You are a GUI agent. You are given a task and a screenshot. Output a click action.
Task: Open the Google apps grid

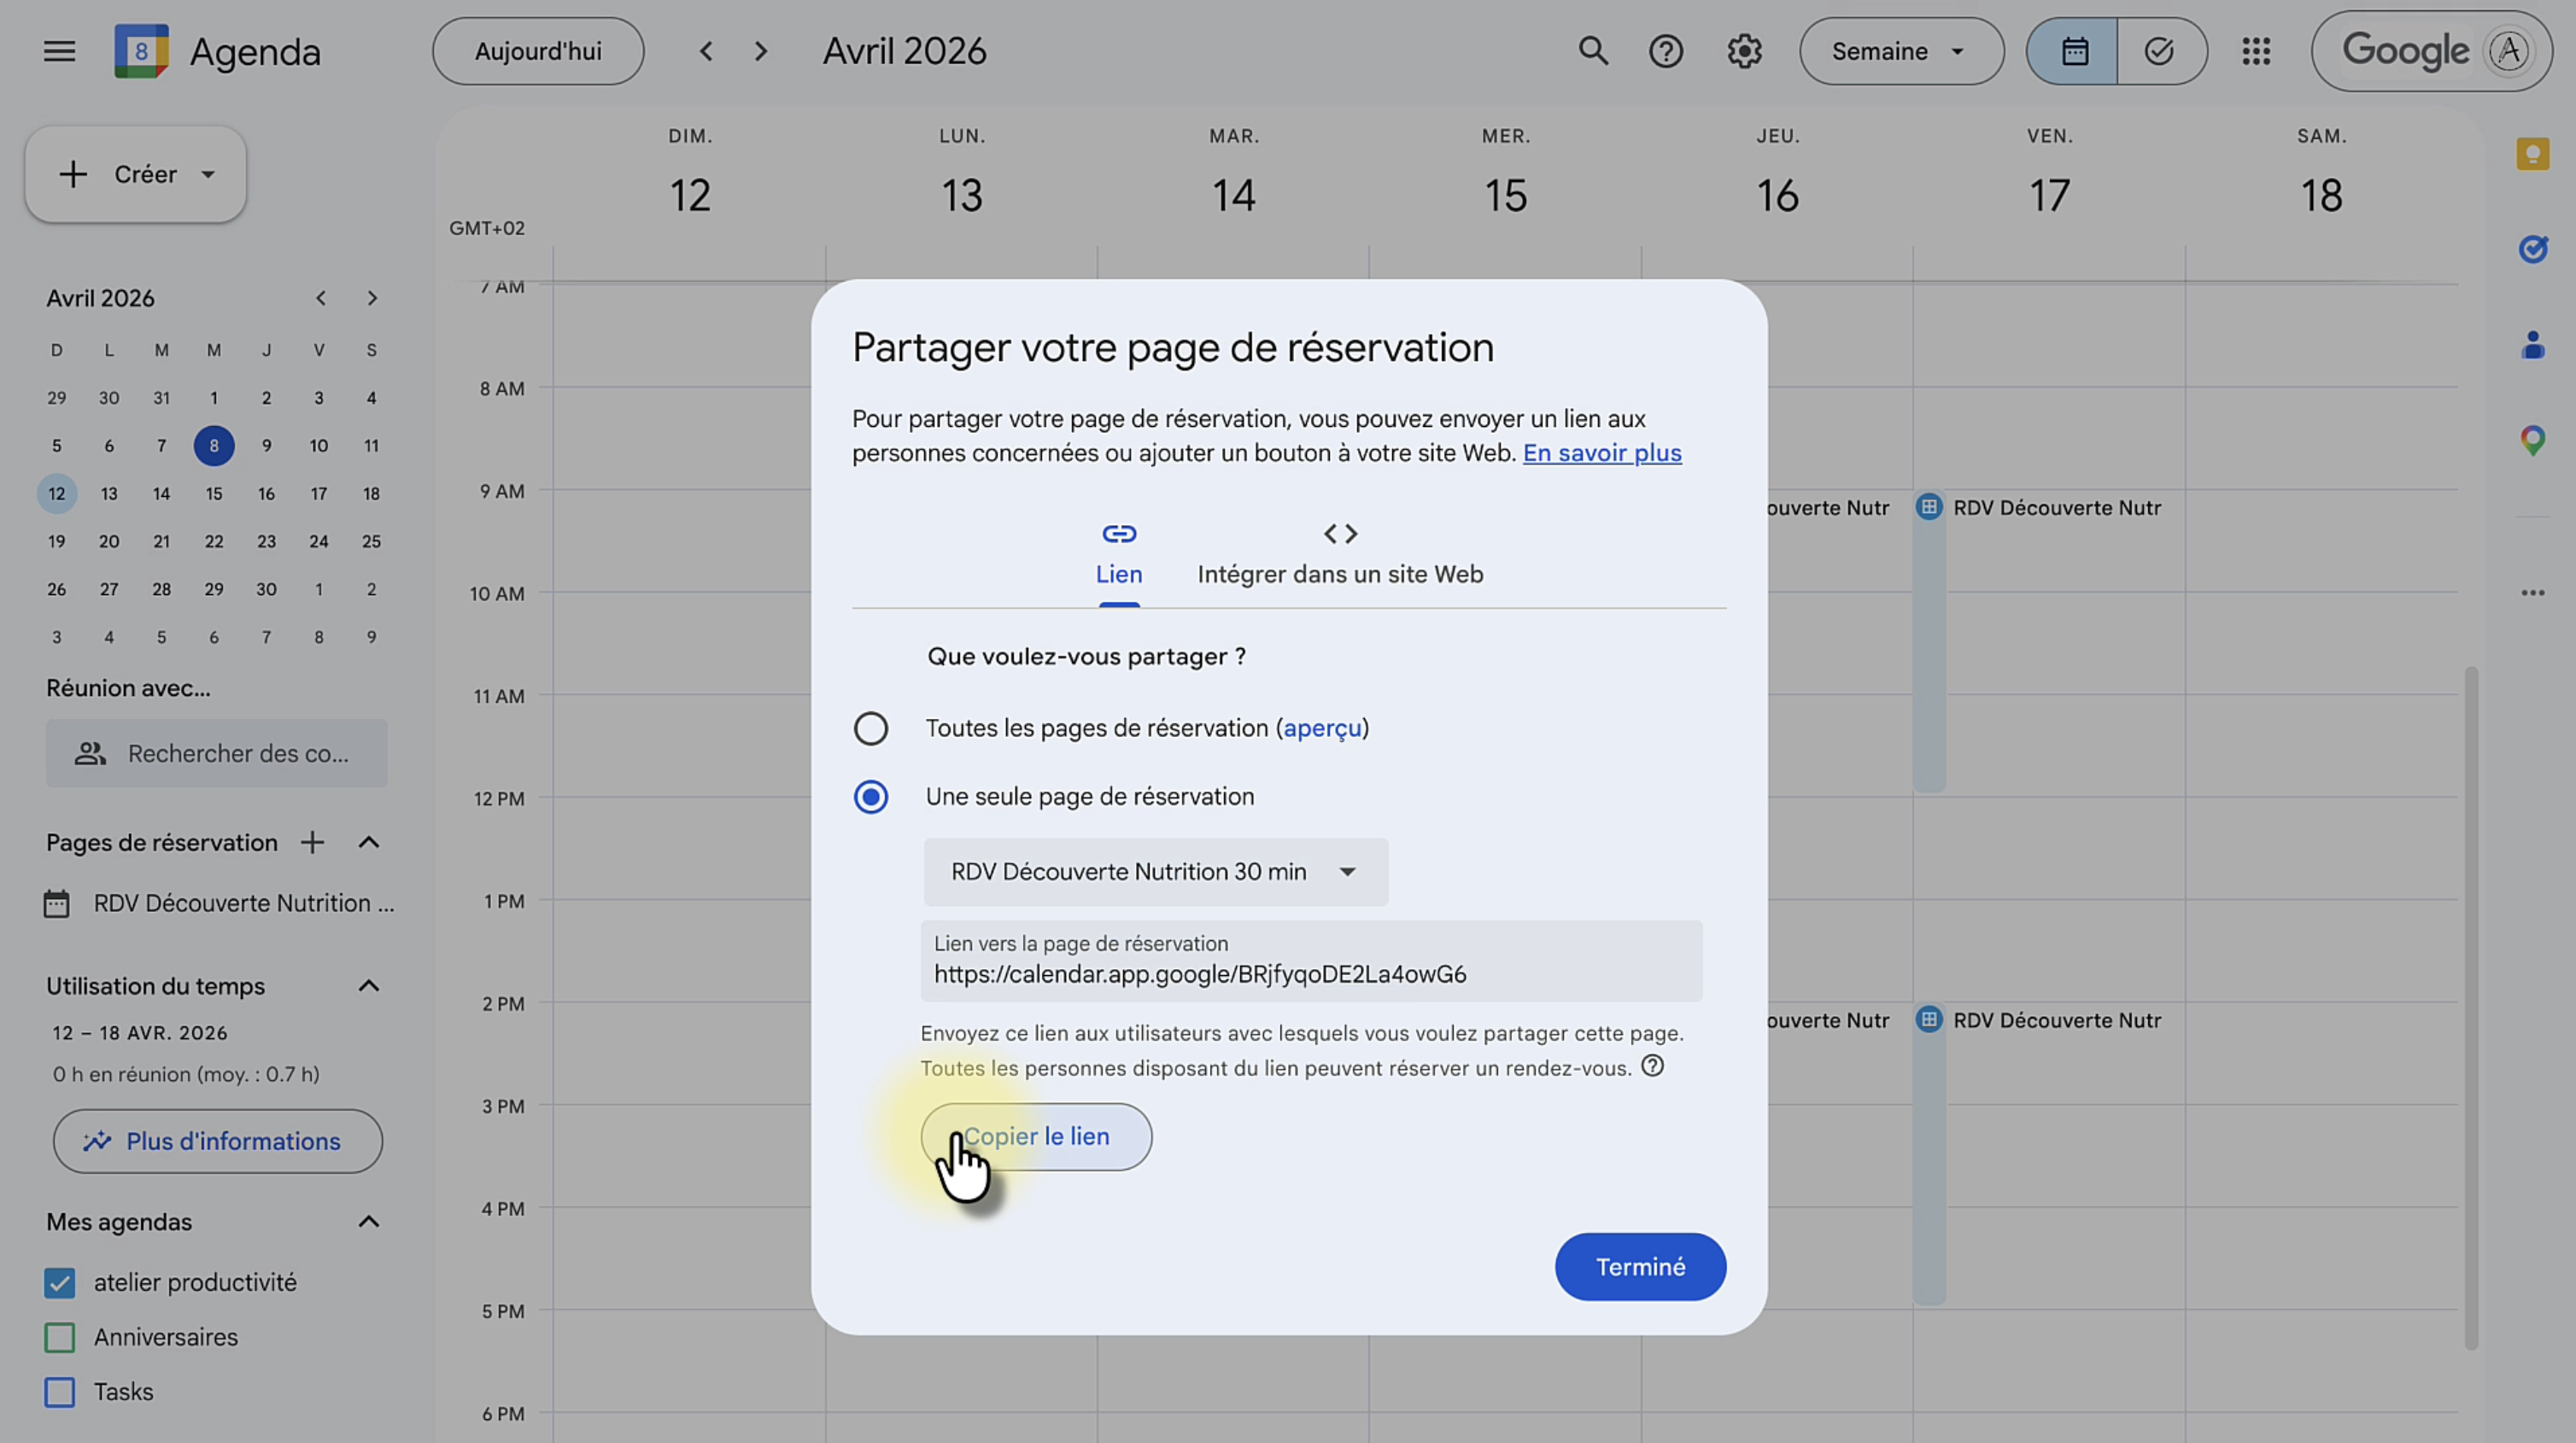click(x=2256, y=51)
